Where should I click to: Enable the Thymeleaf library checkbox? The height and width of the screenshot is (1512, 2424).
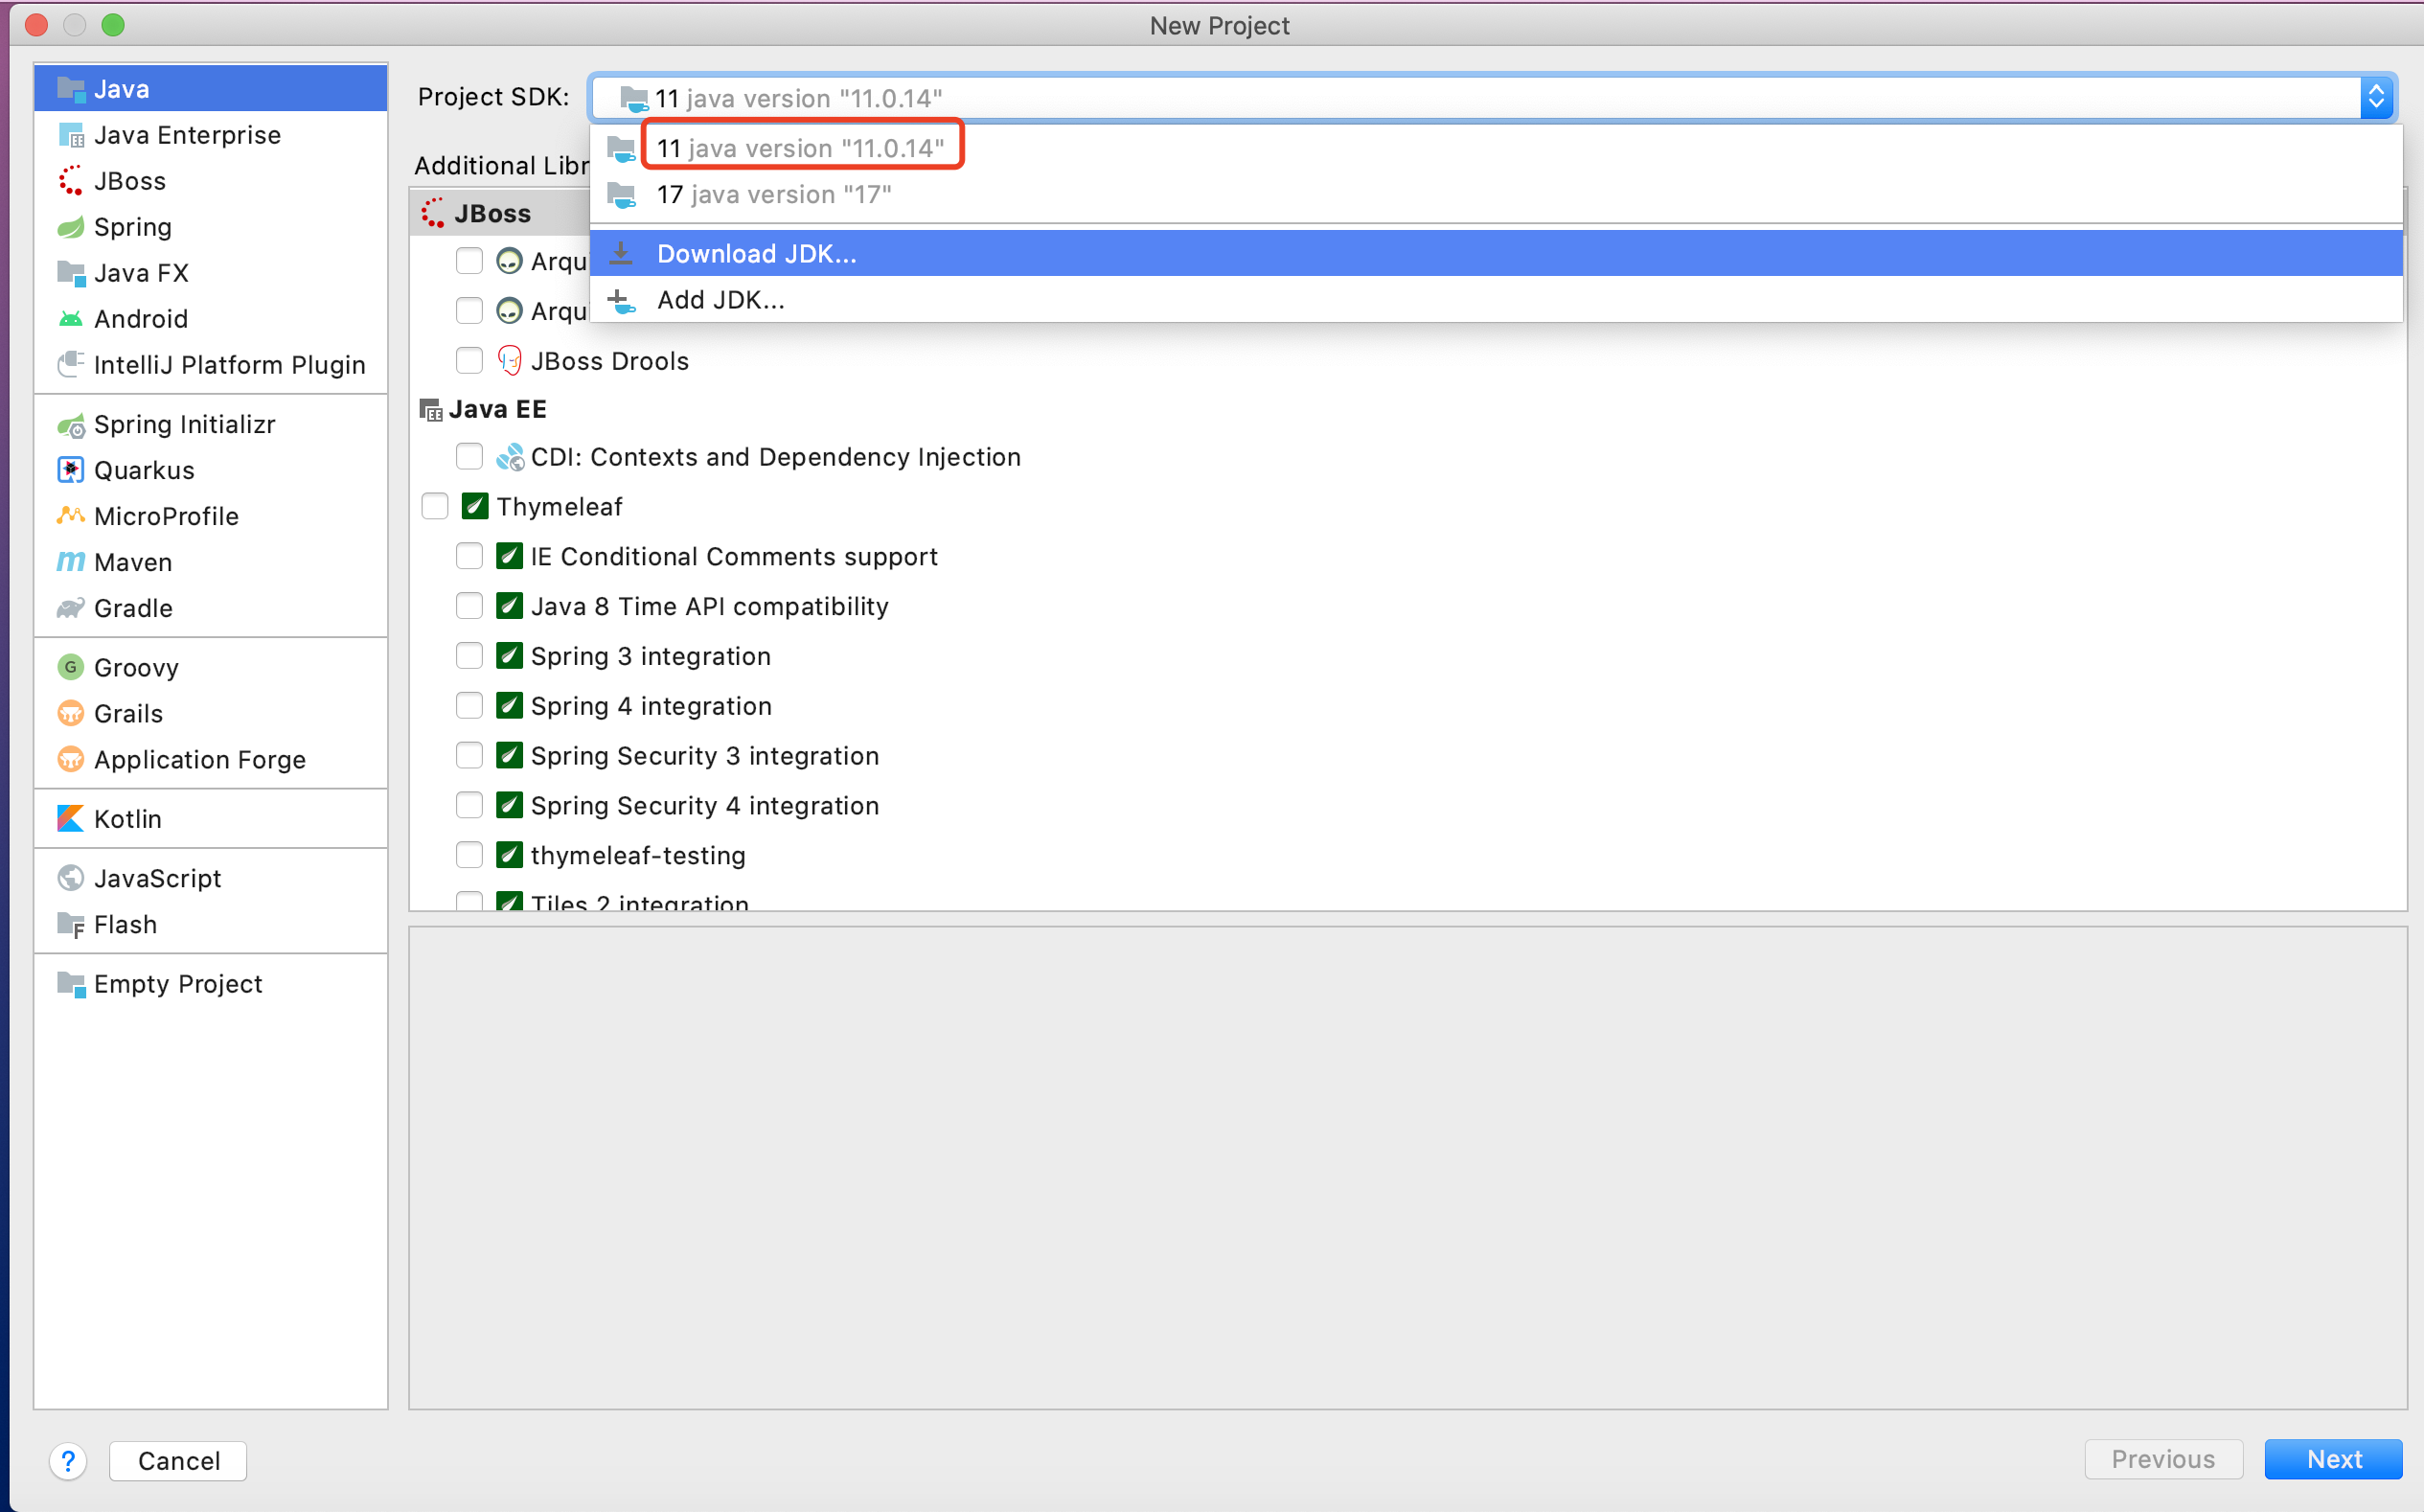click(435, 506)
